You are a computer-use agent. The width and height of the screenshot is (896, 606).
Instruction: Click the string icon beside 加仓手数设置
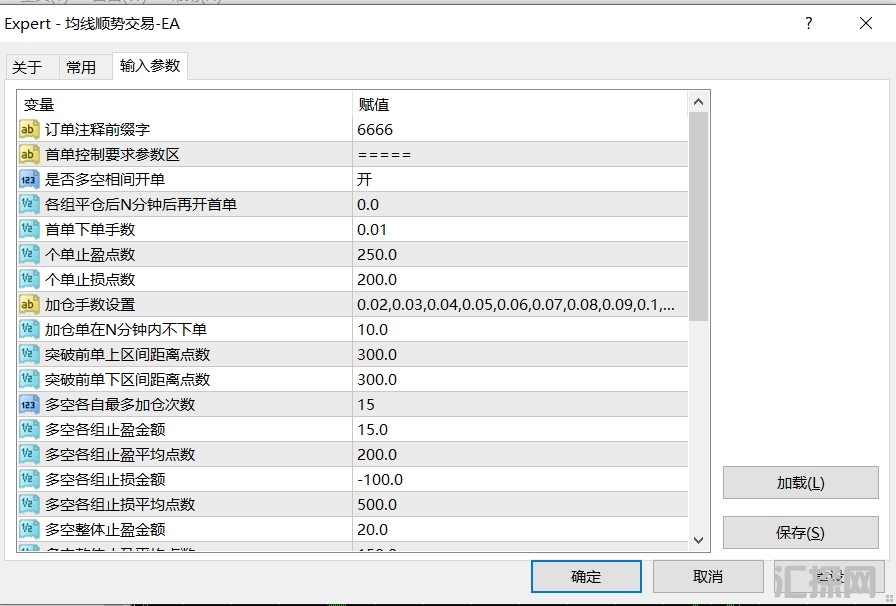pos(29,305)
